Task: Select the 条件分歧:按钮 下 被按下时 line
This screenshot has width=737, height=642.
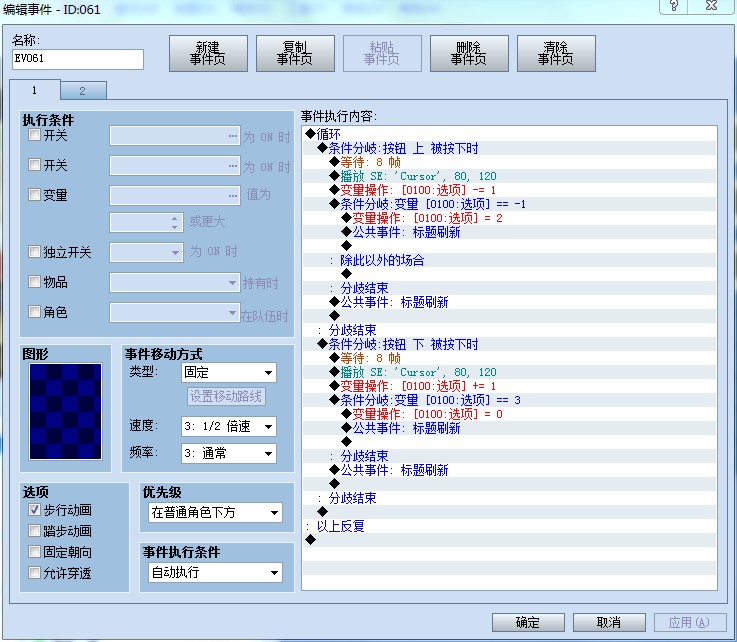Action: click(x=510, y=344)
